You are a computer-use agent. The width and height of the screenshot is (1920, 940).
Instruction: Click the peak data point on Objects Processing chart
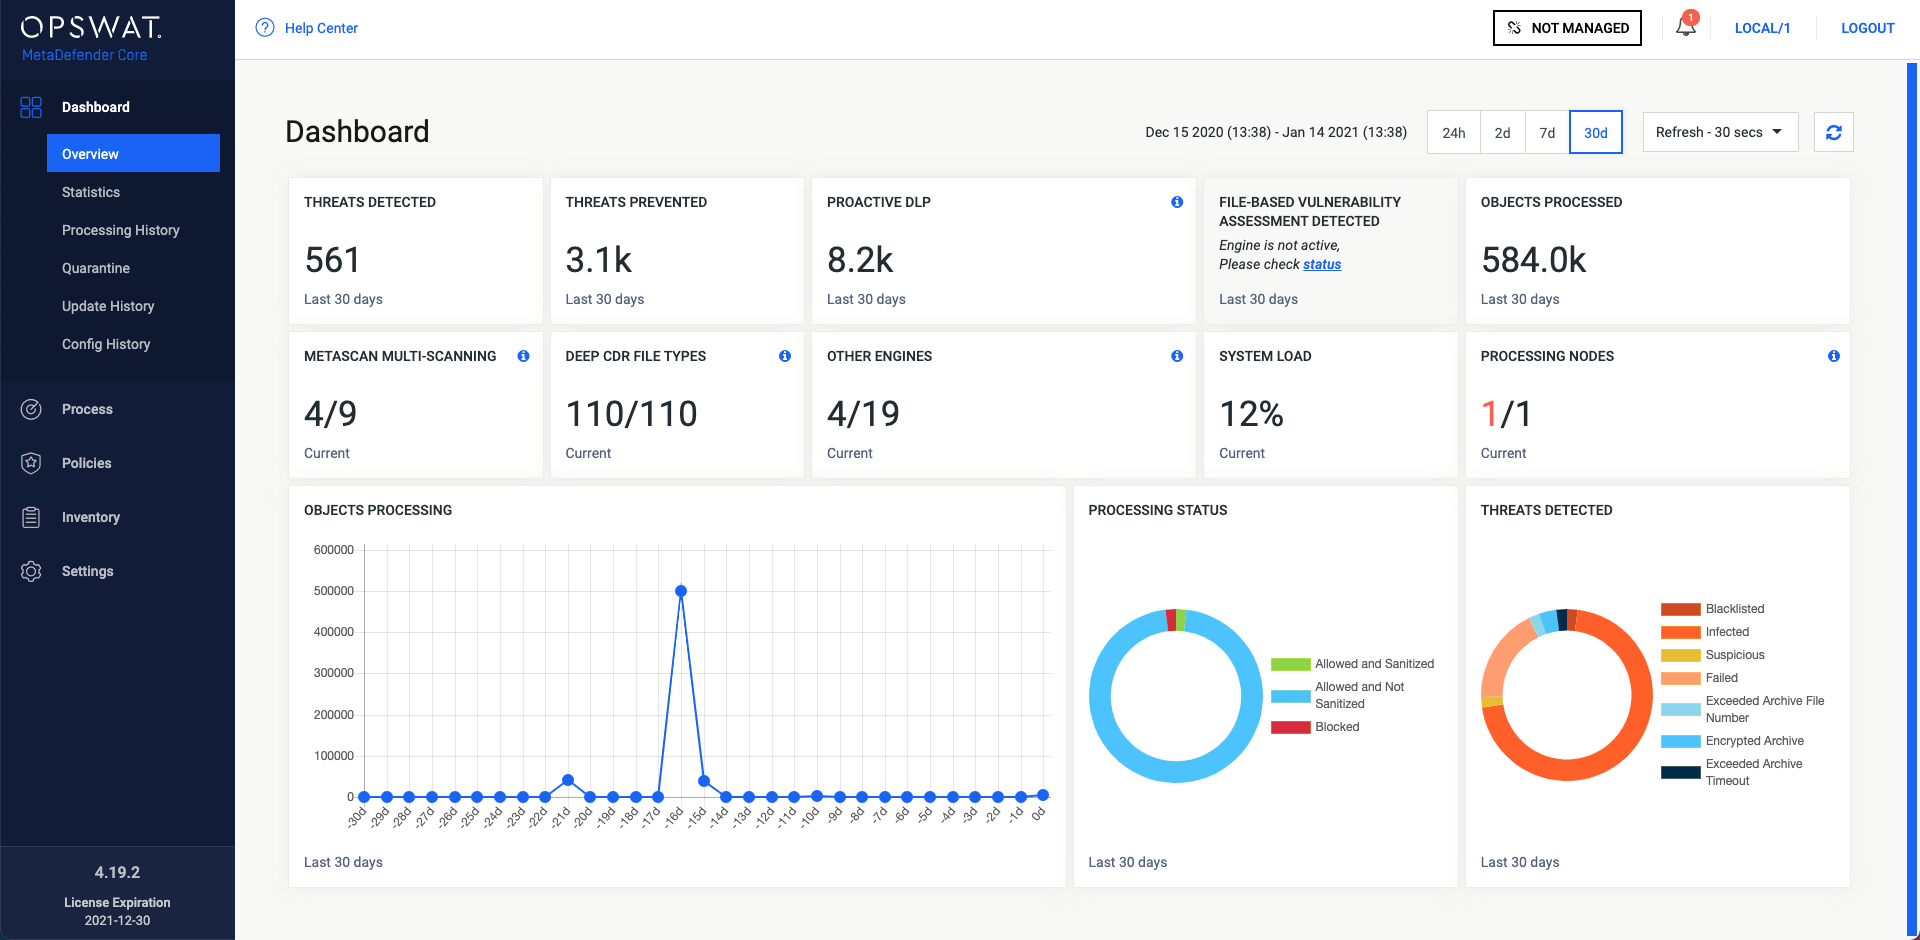[x=680, y=590]
